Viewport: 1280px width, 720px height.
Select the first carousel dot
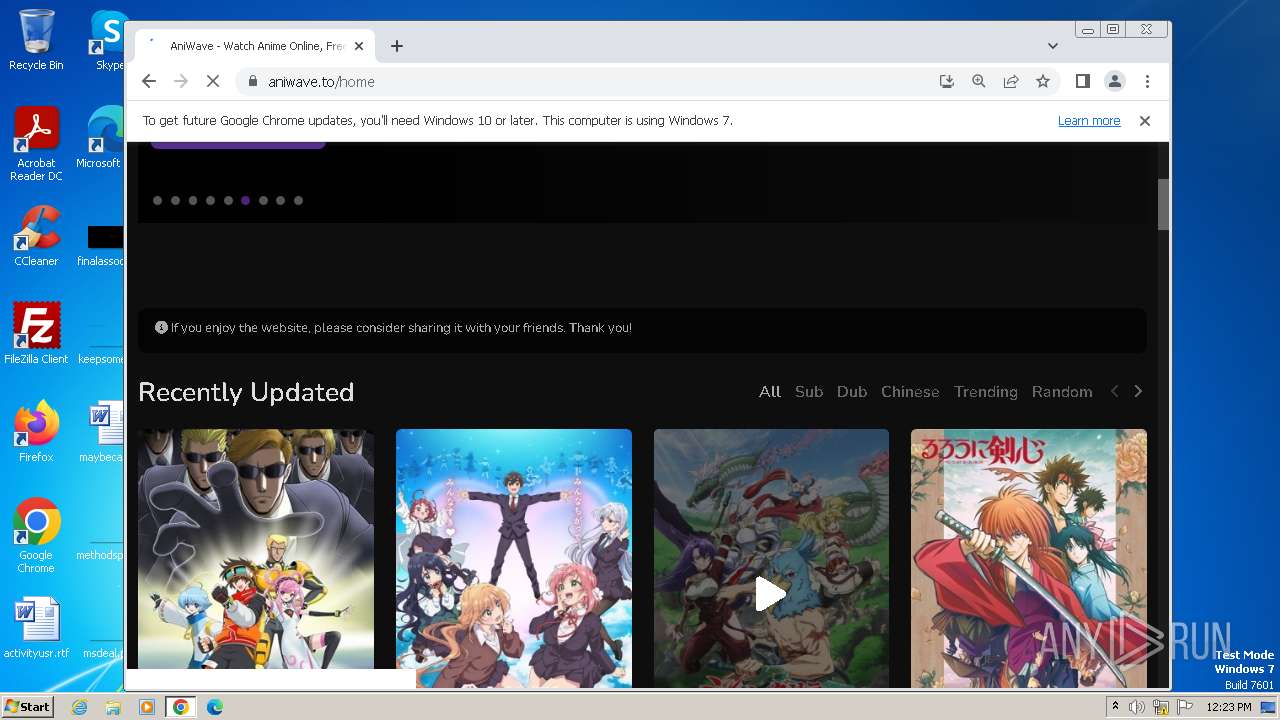click(x=158, y=201)
